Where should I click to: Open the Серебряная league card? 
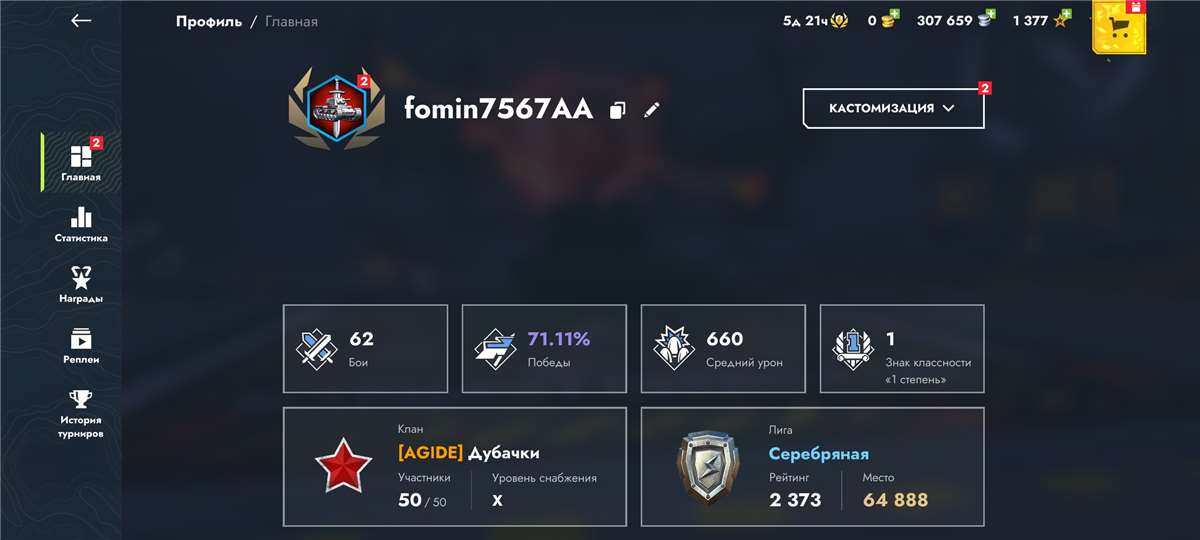pos(813,466)
